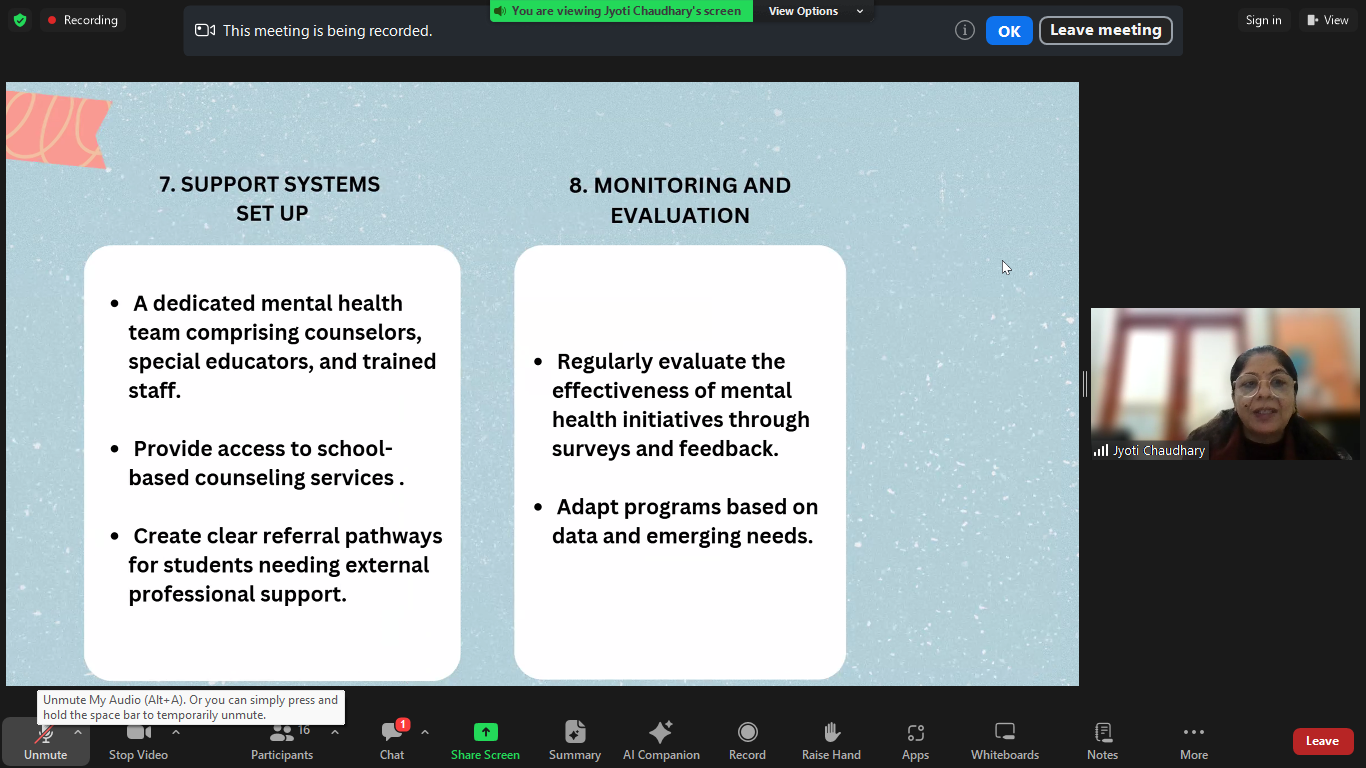
Task: Open the video options caret beside Stop Video
Action: [176, 732]
